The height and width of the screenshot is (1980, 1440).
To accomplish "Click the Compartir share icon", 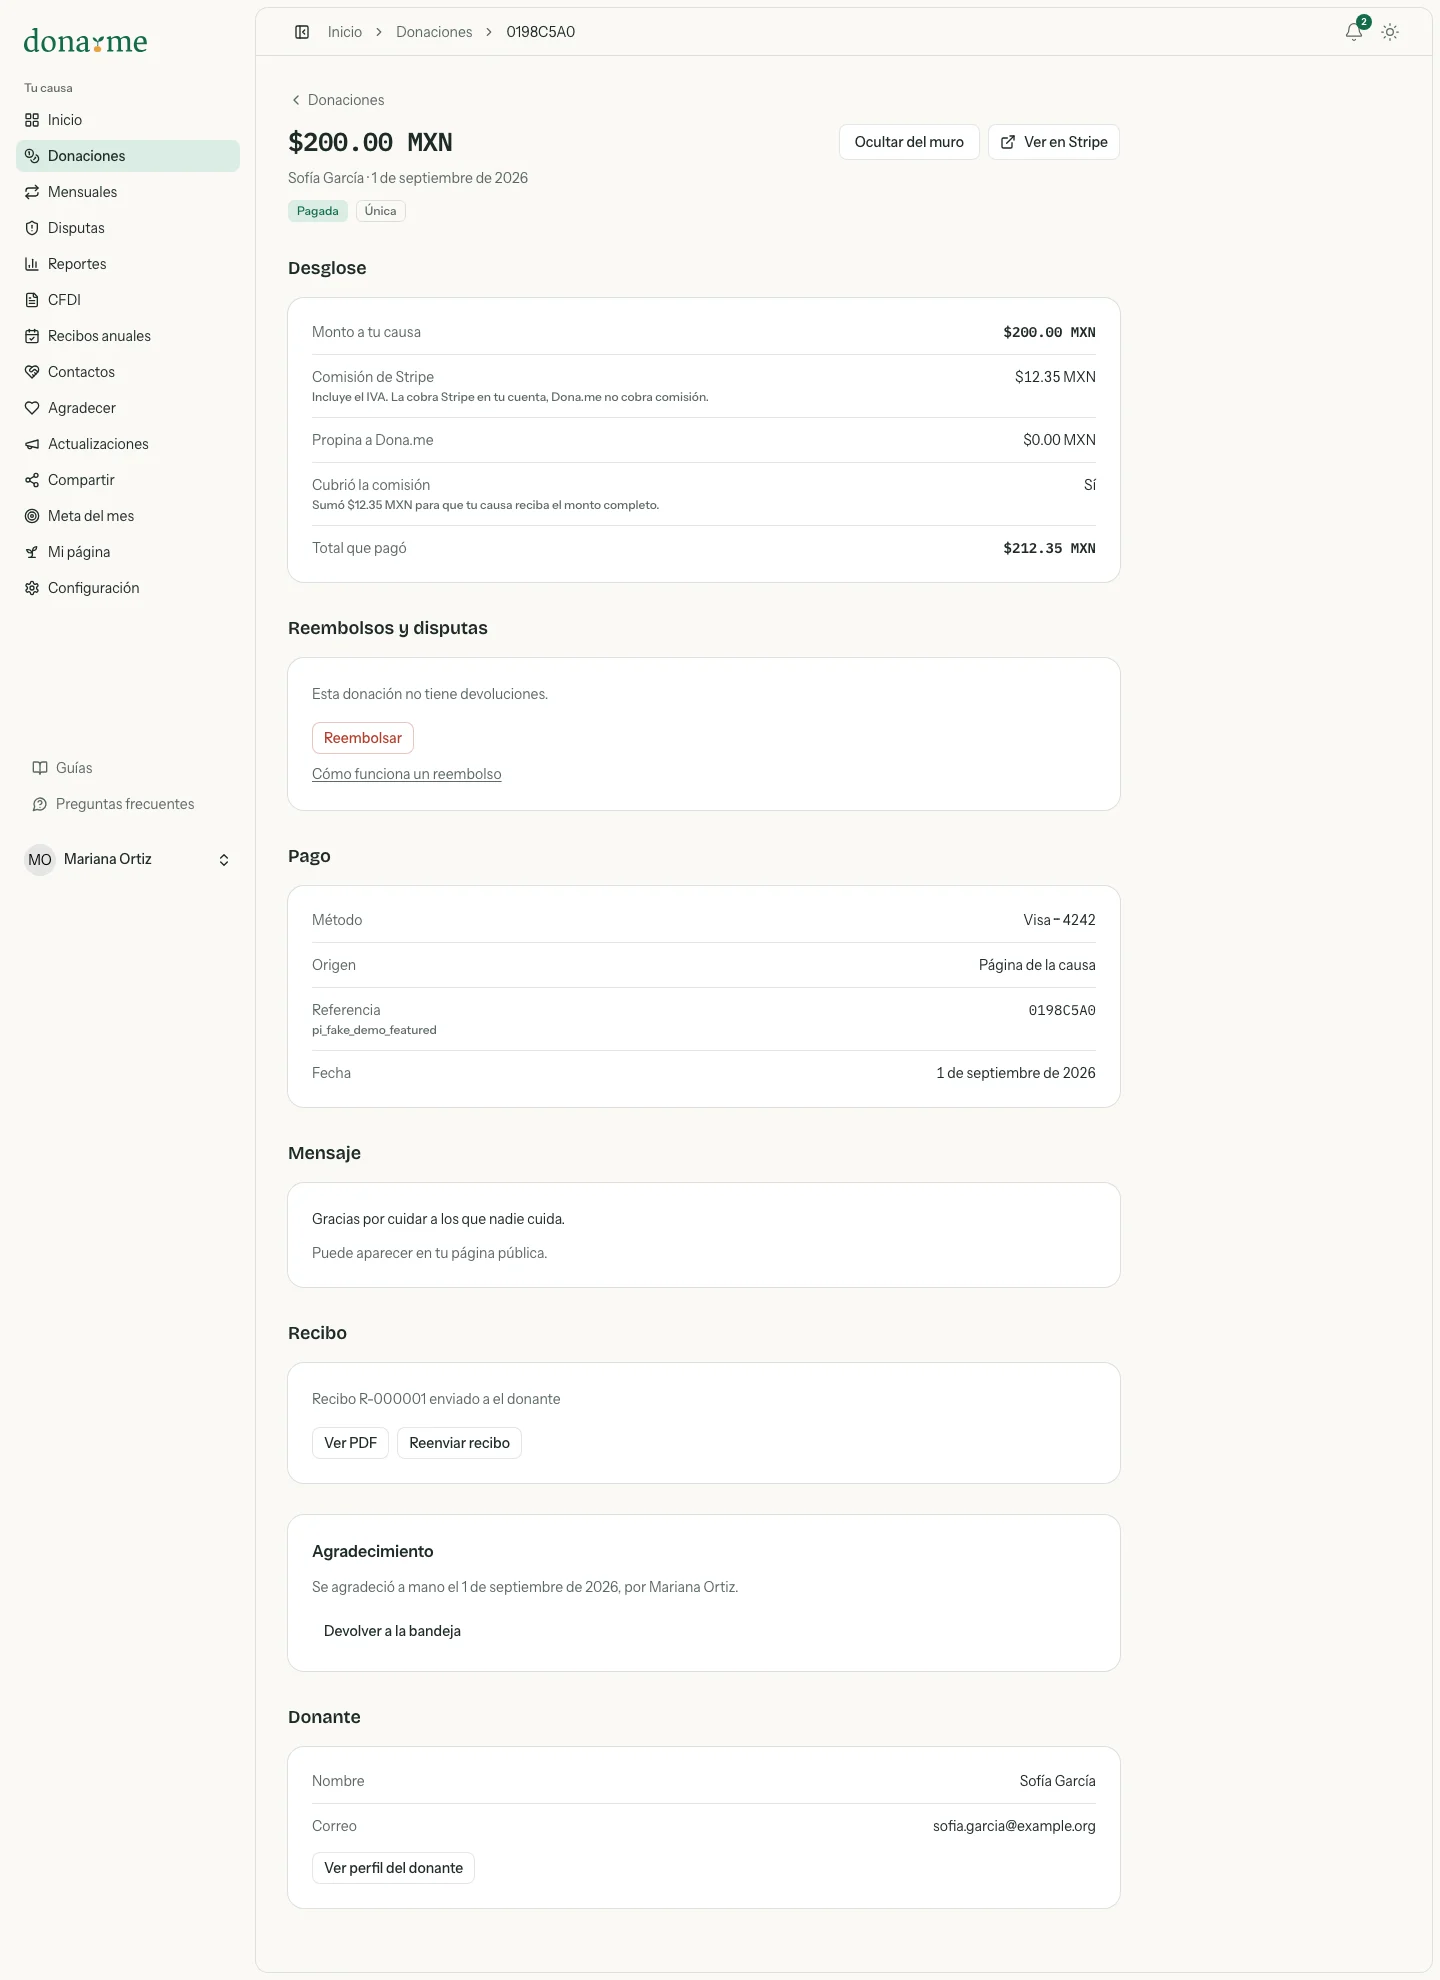I will [32, 480].
